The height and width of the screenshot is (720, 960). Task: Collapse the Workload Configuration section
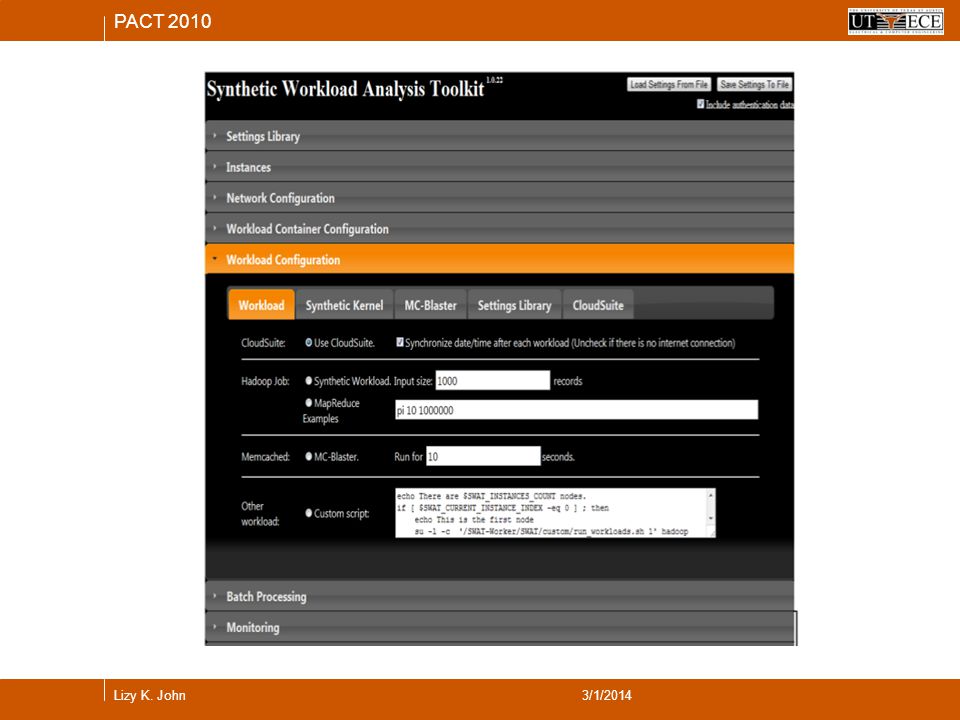coord(500,259)
